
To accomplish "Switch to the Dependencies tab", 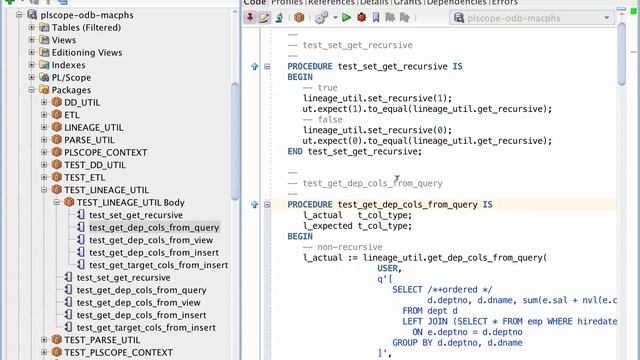I will coord(456,2).
